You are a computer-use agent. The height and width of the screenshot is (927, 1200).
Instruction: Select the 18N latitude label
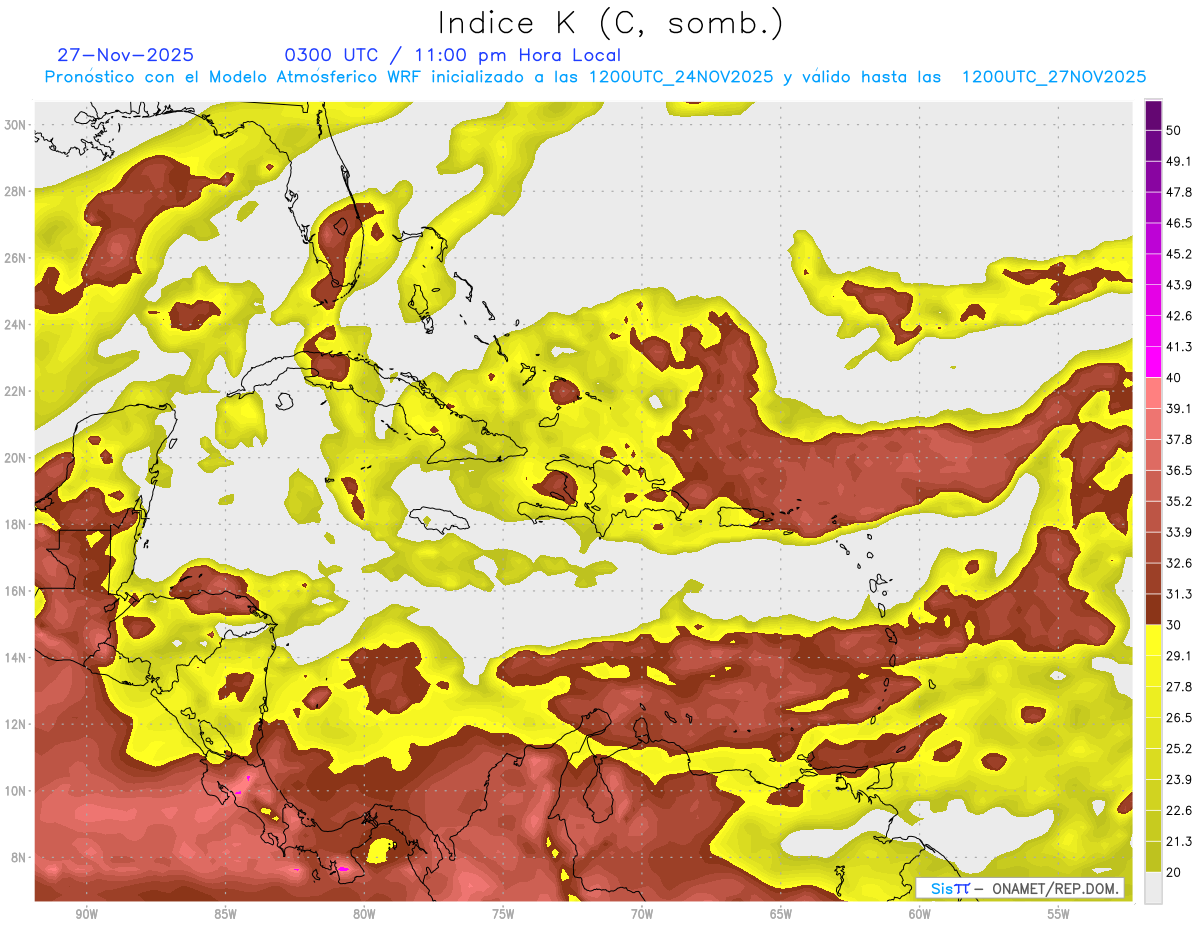click(x=15, y=524)
